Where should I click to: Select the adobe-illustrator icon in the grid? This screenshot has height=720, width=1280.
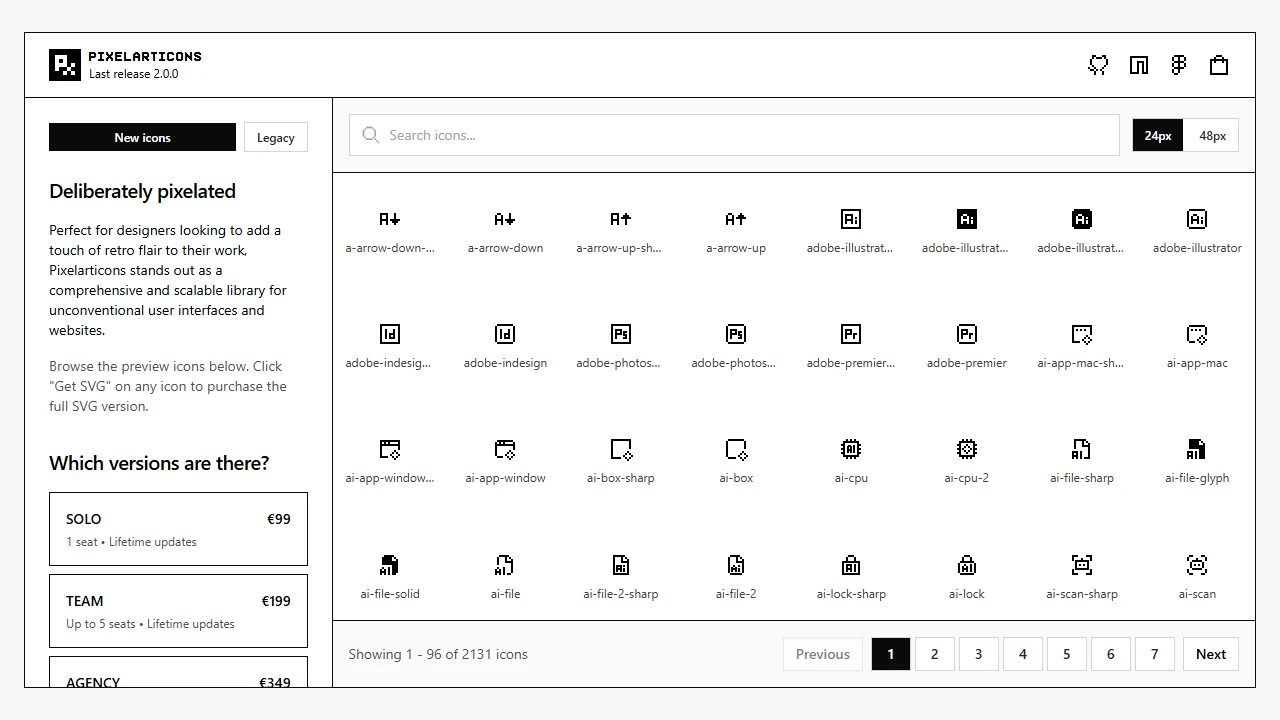point(1196,219)
